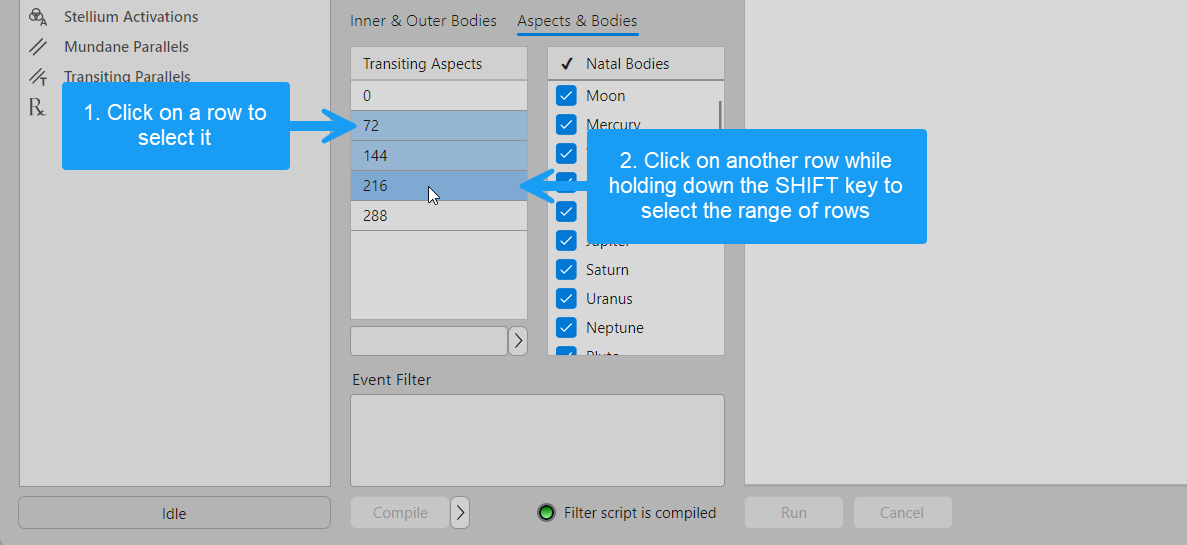This screenshot has width=1187, height=545.
Task: Switch to Inner & Outer Bodies tab
Action: tap(423, 21)
